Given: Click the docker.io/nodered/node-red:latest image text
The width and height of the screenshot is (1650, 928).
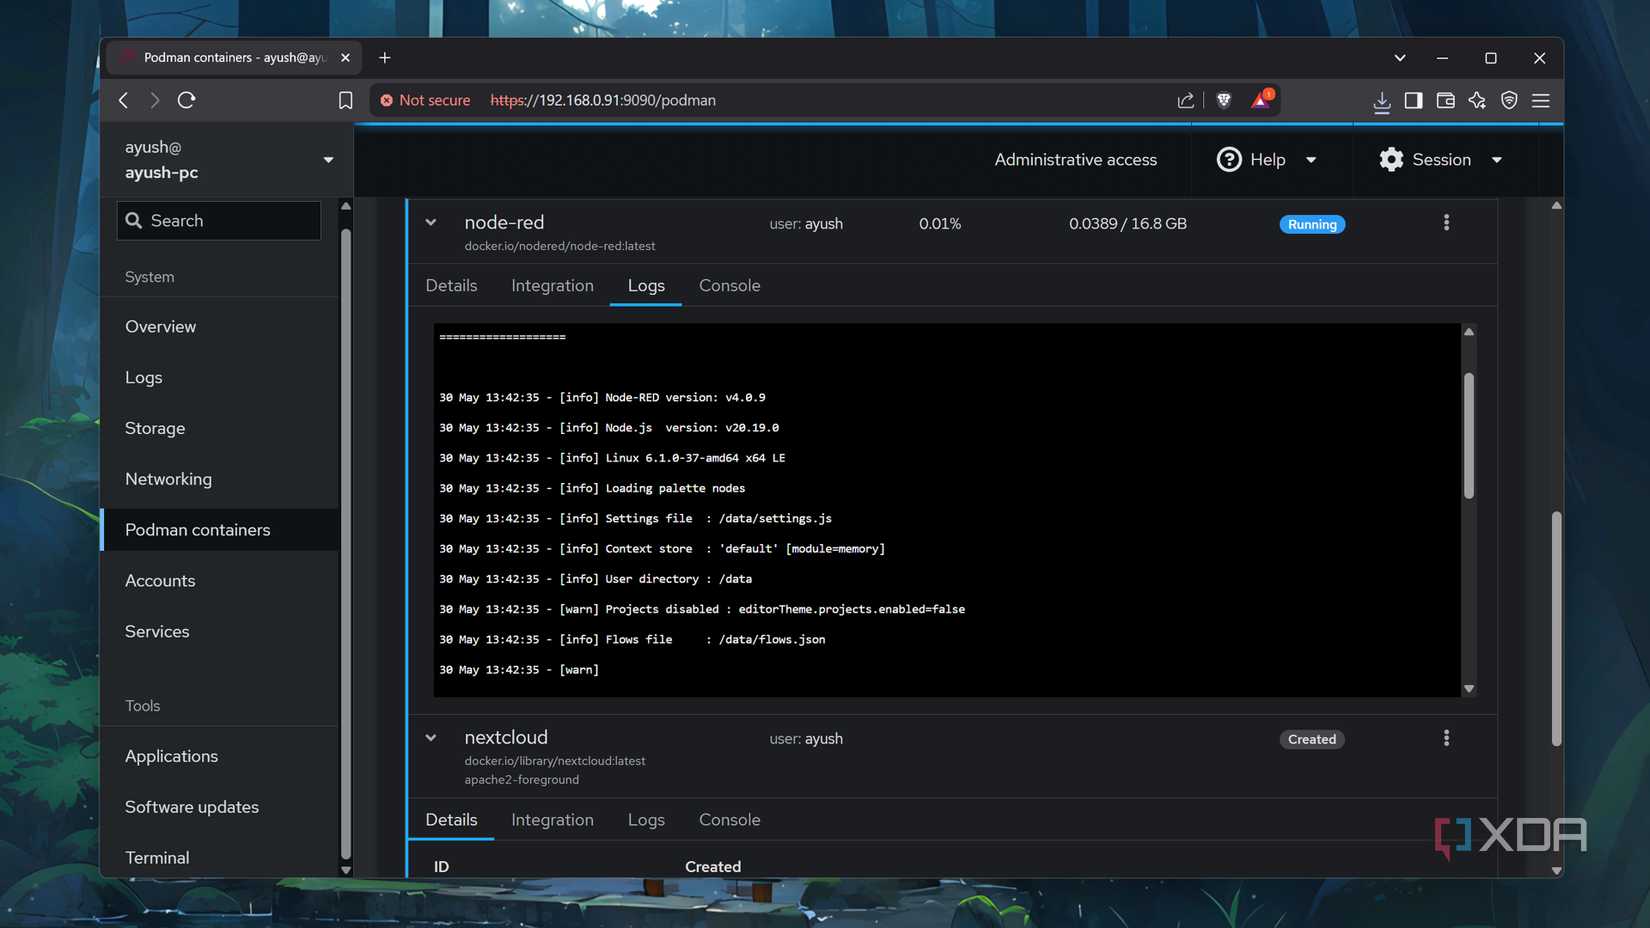Looking at the screenshot, I should pyautogui.click(x=560, y=246).
